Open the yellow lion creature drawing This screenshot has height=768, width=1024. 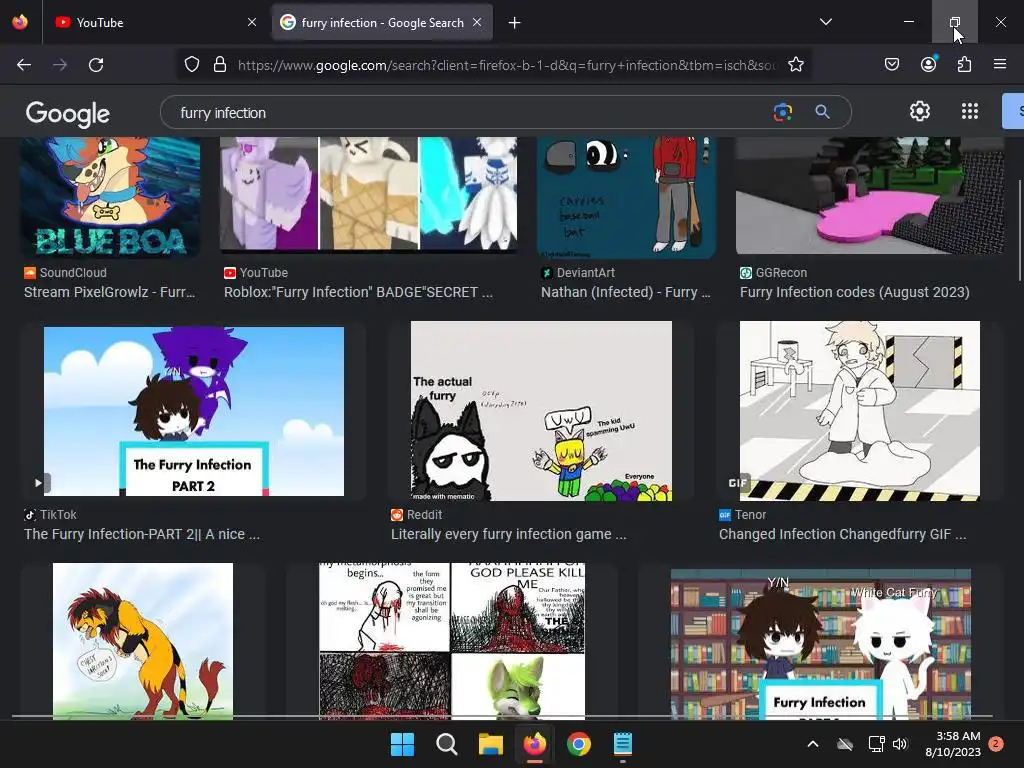click(142, 641)
